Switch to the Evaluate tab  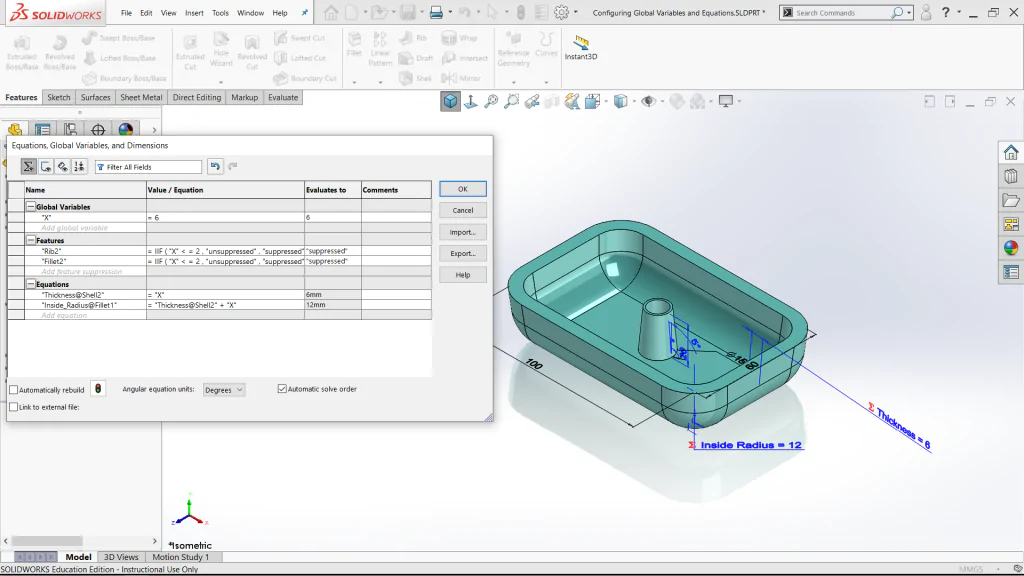tap(283, 97)
